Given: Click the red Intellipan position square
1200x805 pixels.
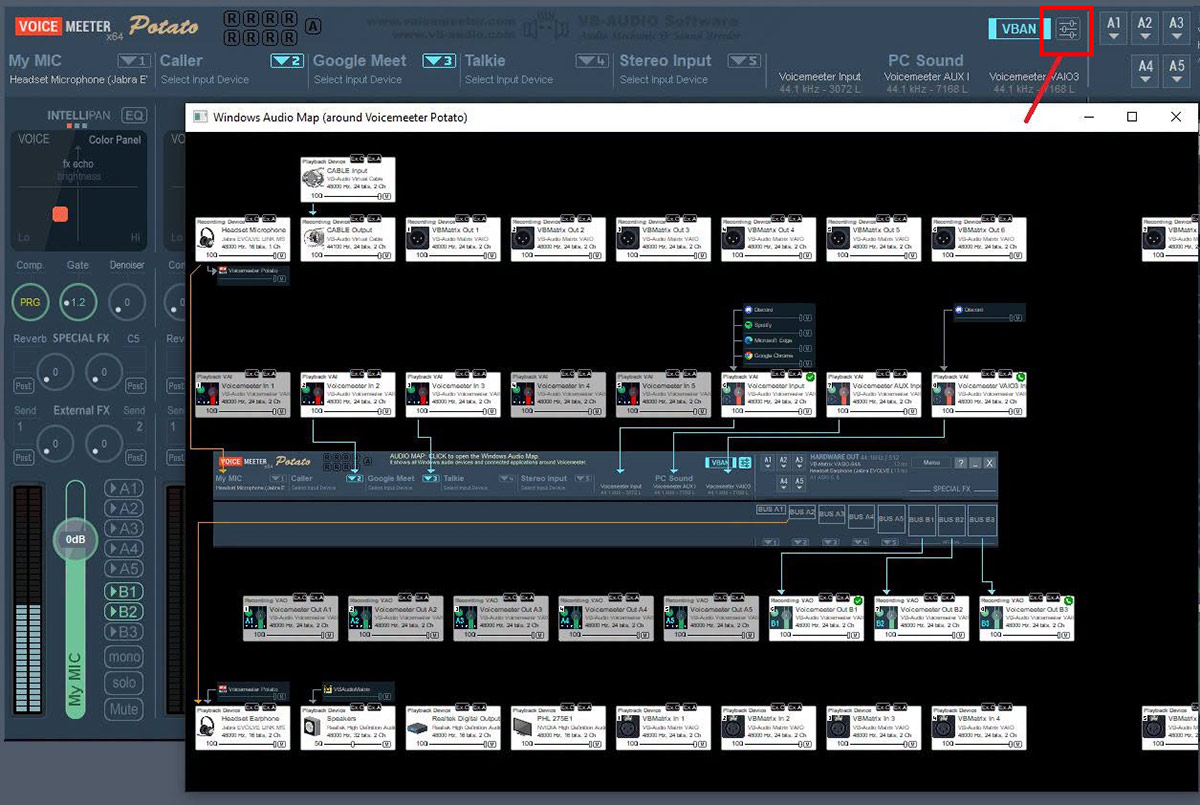Looking at the screenshot, I should (x=60, y=213).
